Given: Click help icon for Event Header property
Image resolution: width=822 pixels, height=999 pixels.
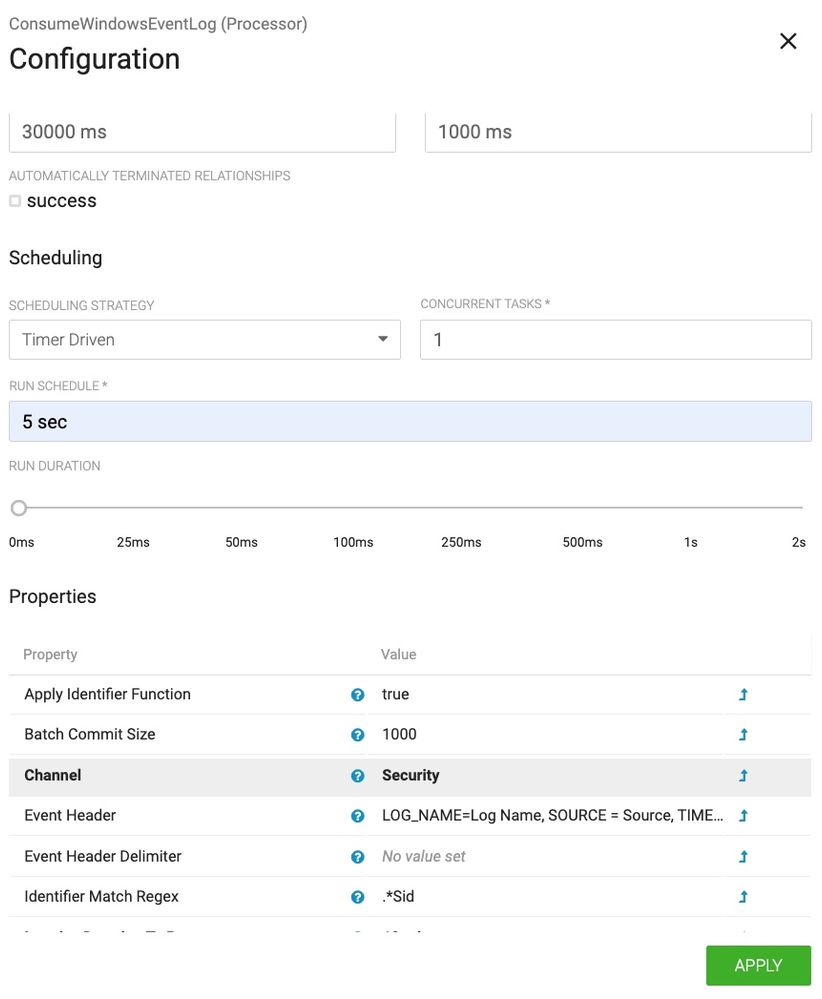Looking at the screenshot, I should click(358, 816).
